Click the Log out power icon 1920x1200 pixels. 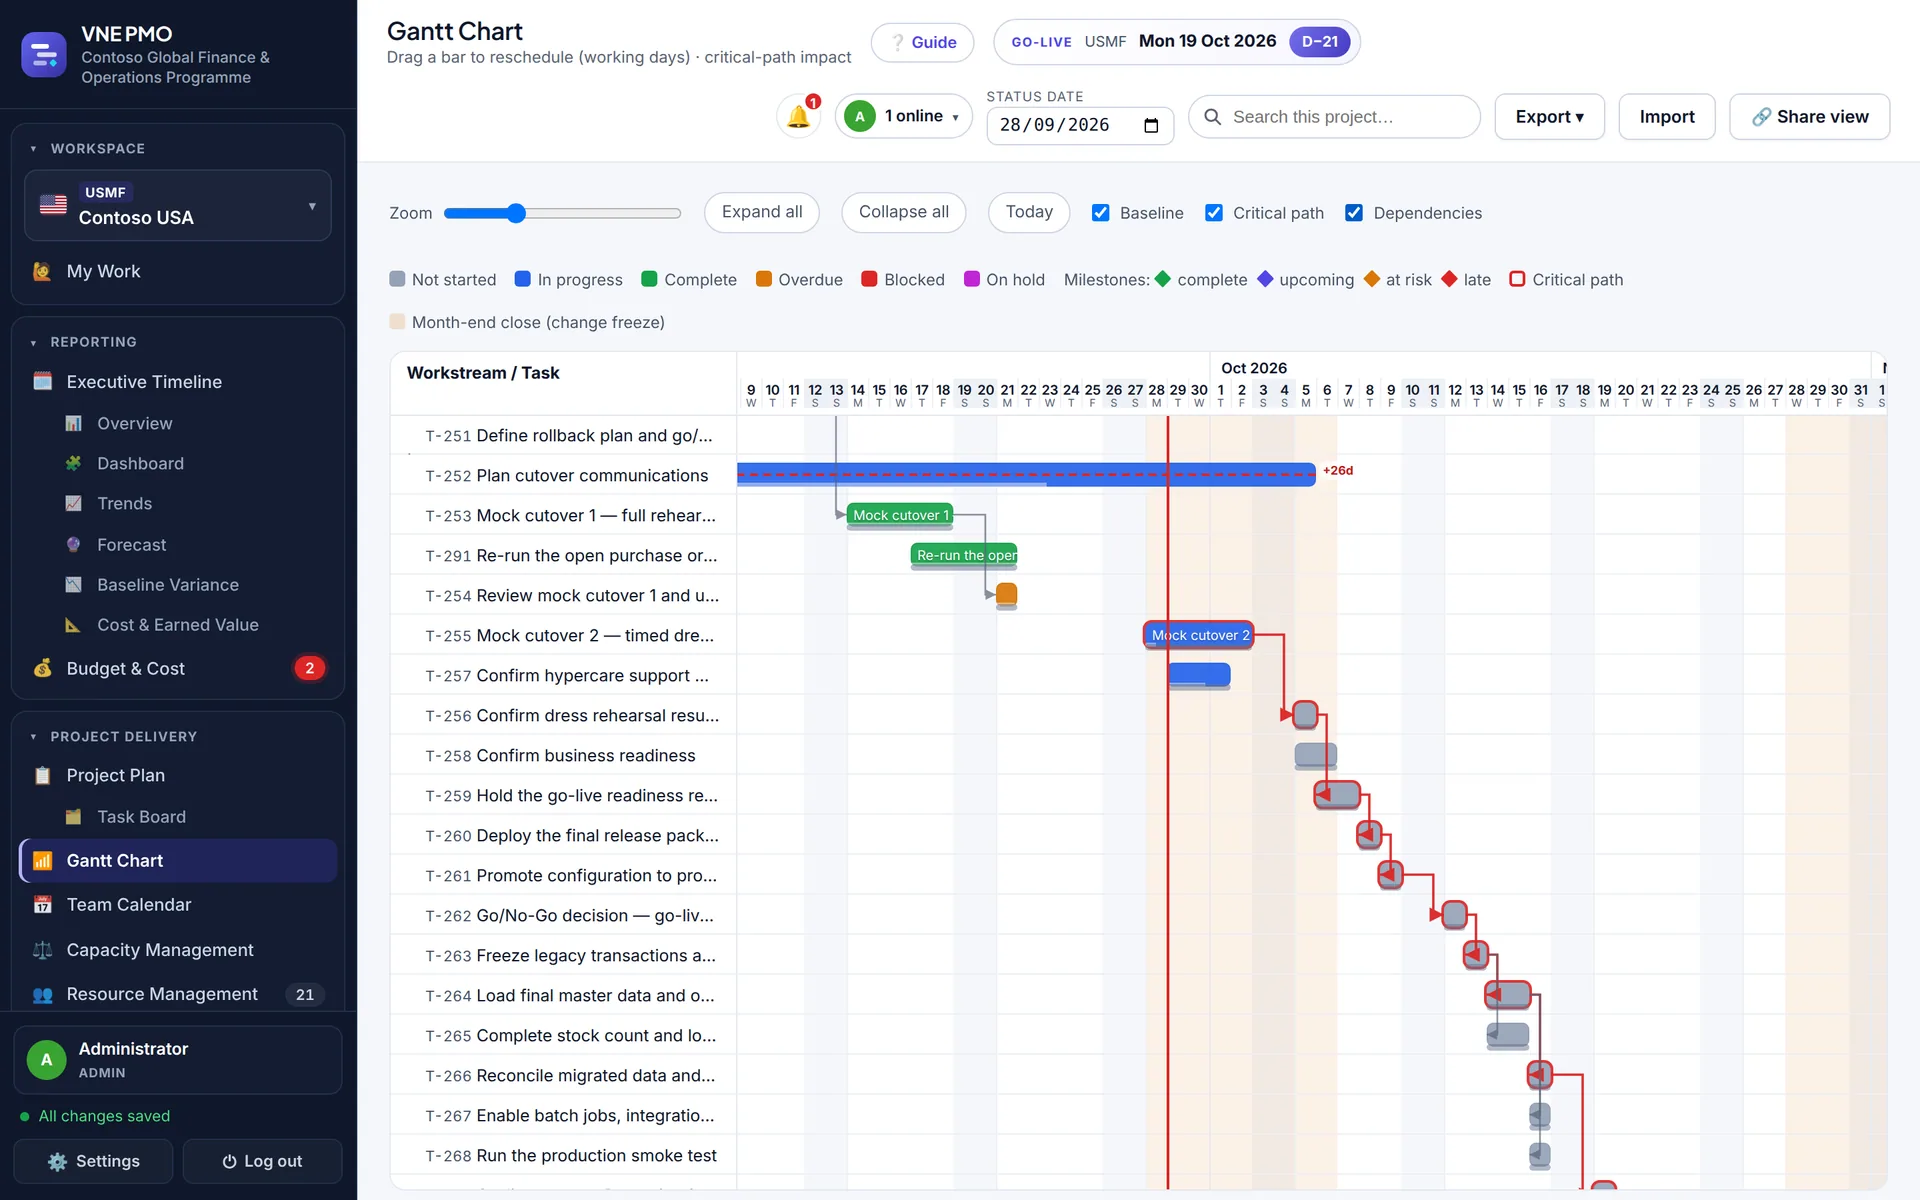[229, 1162]
